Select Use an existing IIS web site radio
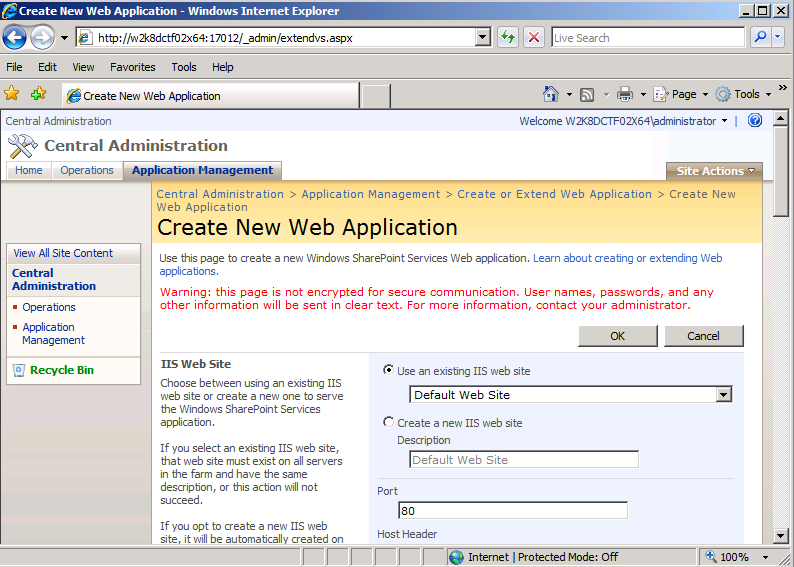Screen dimensions: 794x567 click(x=388, y=370)
